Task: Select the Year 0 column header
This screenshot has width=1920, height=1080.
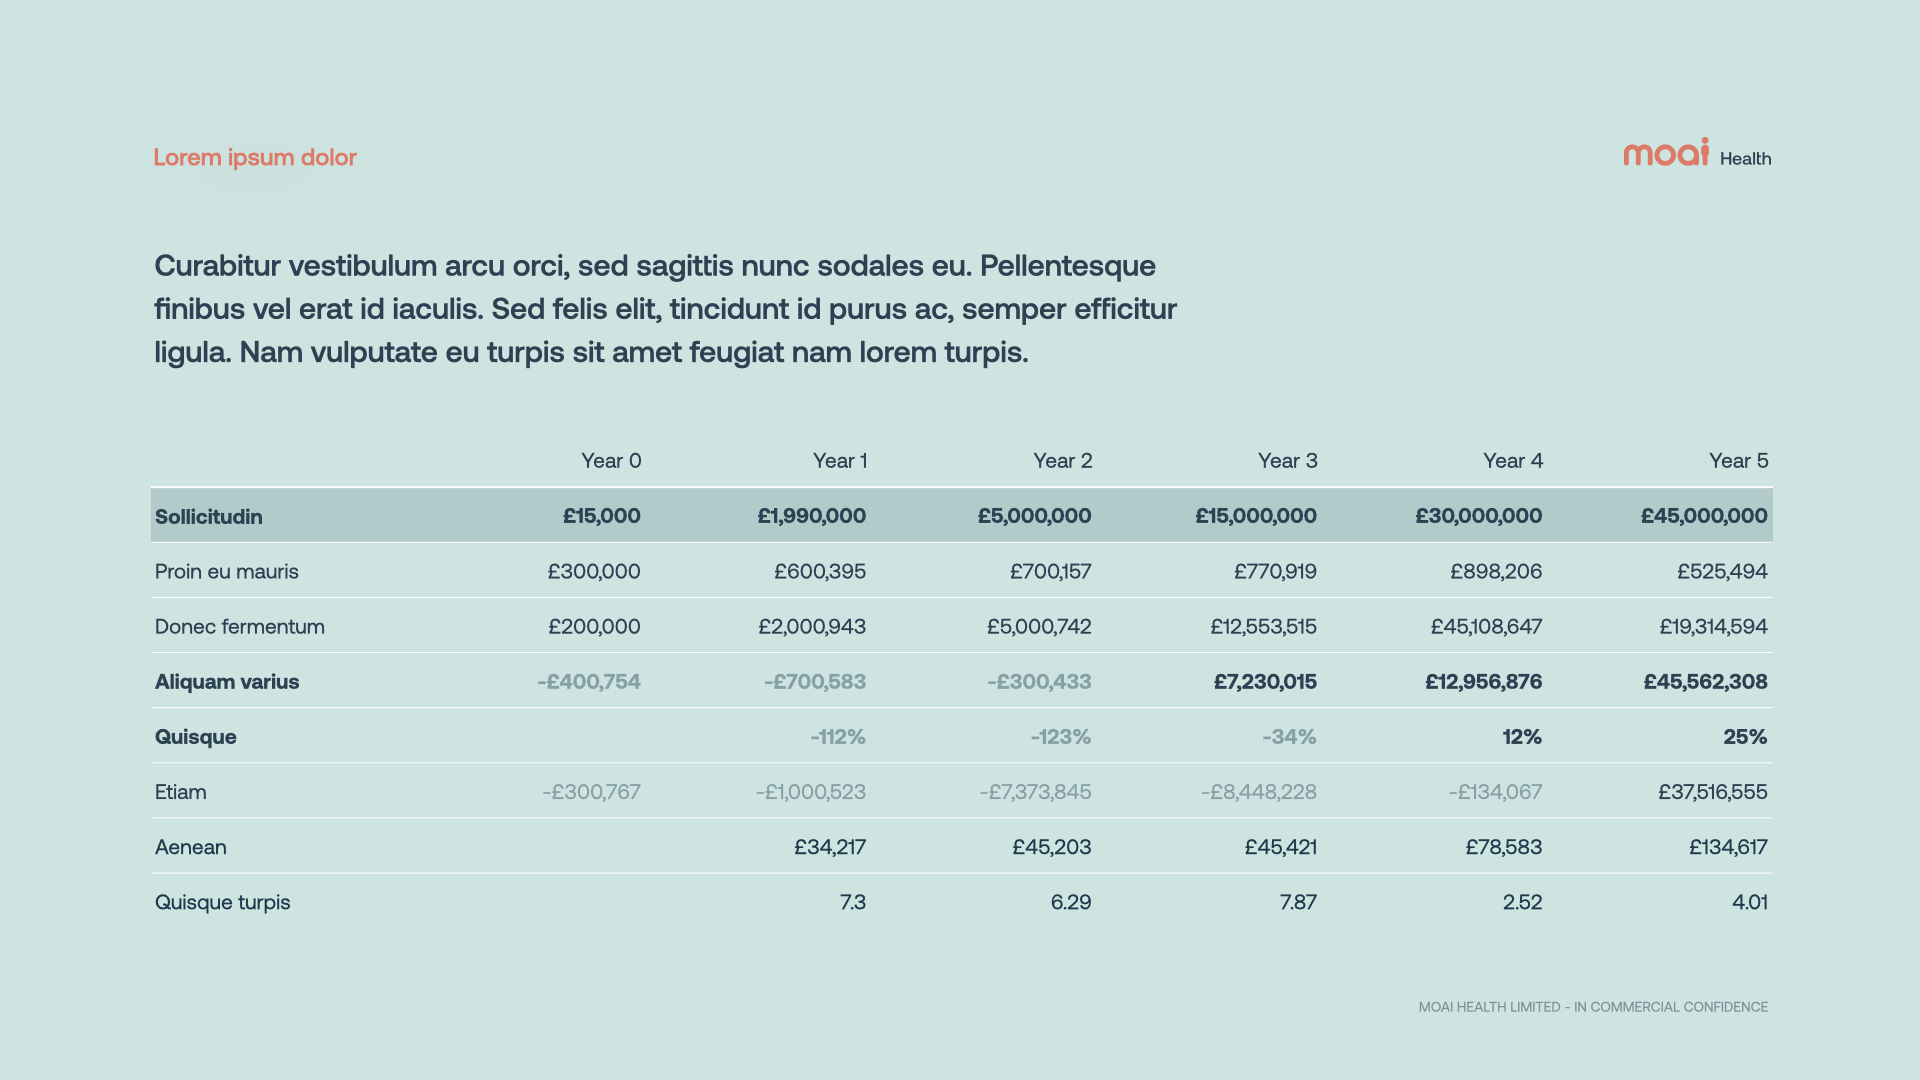Action: click(611, 461)
